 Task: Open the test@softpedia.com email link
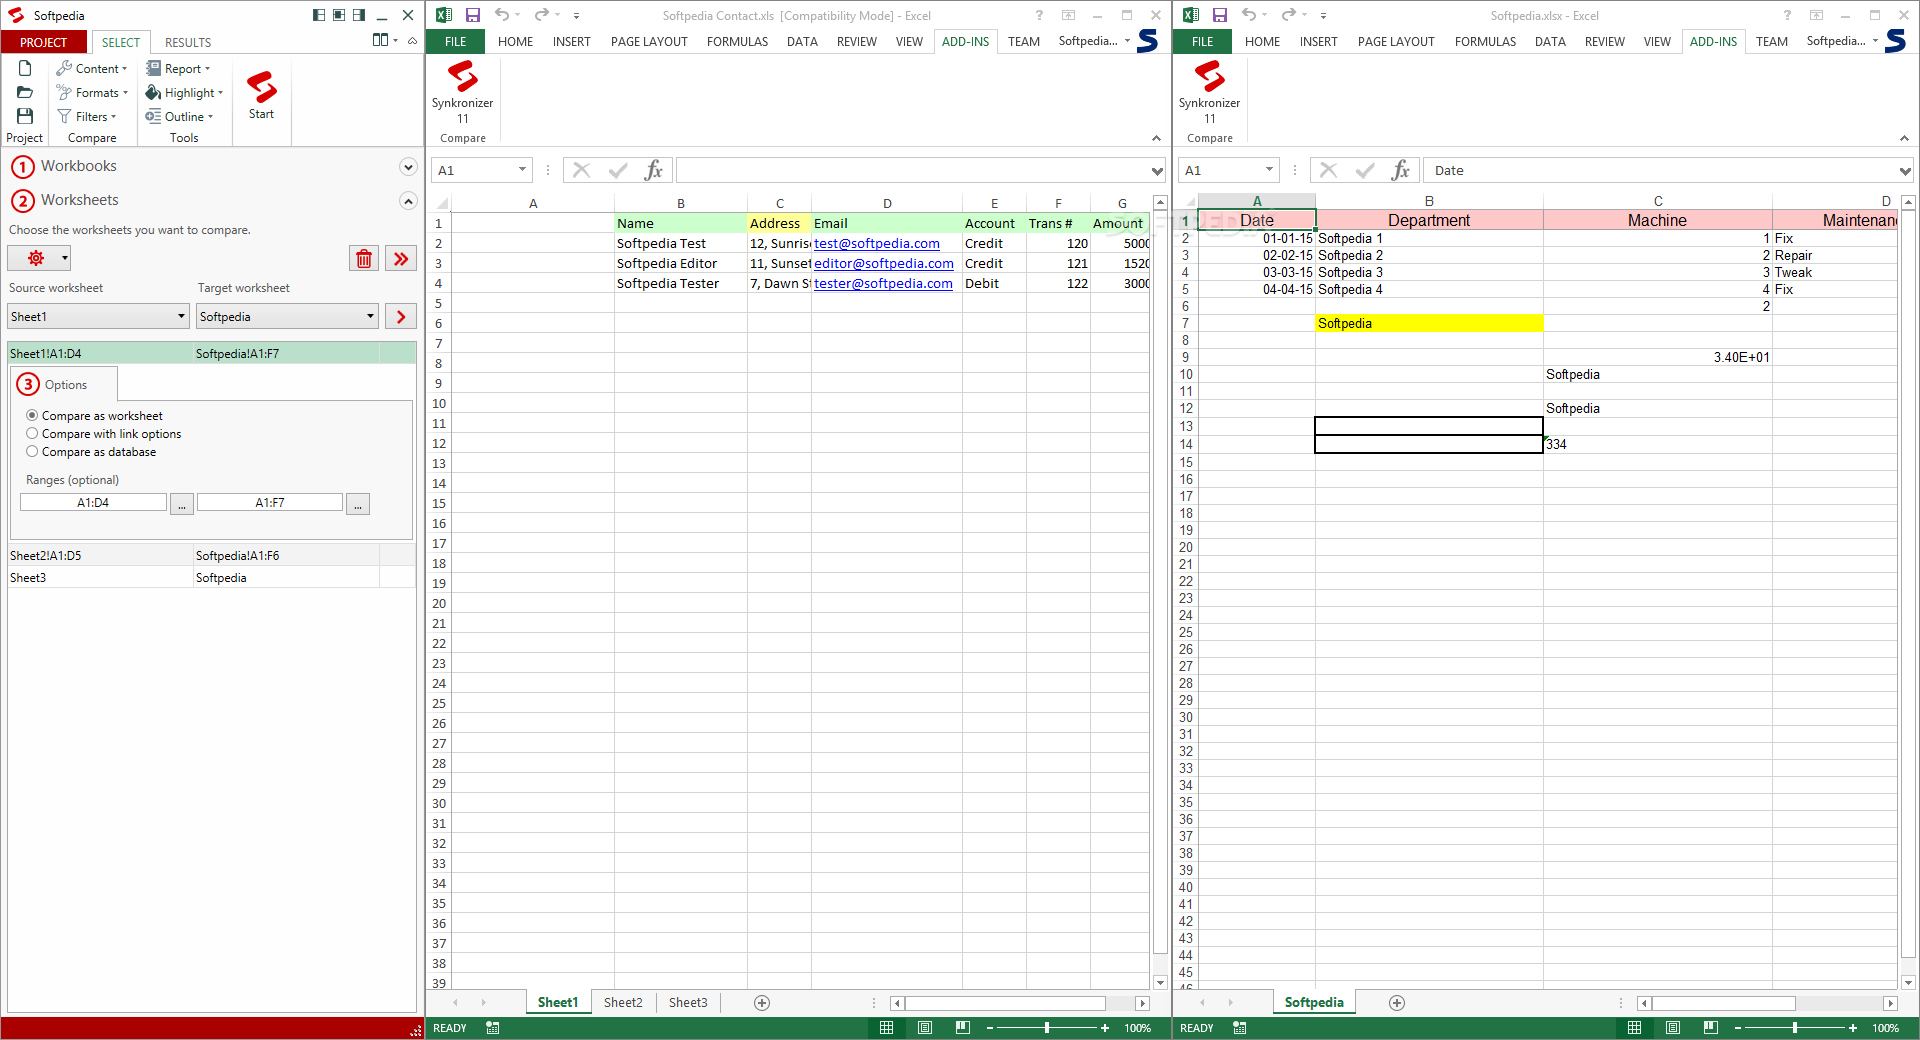pos(877,243)
